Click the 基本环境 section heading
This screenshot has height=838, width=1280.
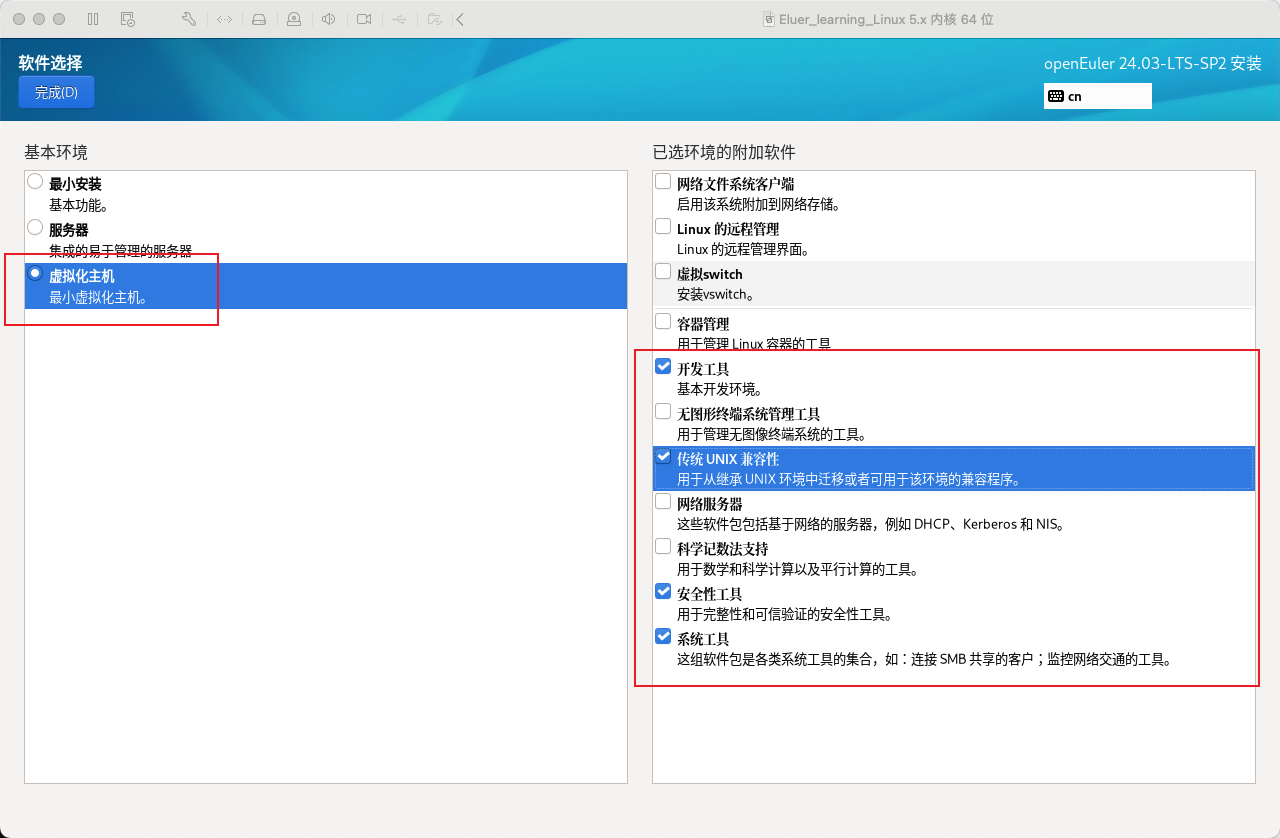(56, 152)
